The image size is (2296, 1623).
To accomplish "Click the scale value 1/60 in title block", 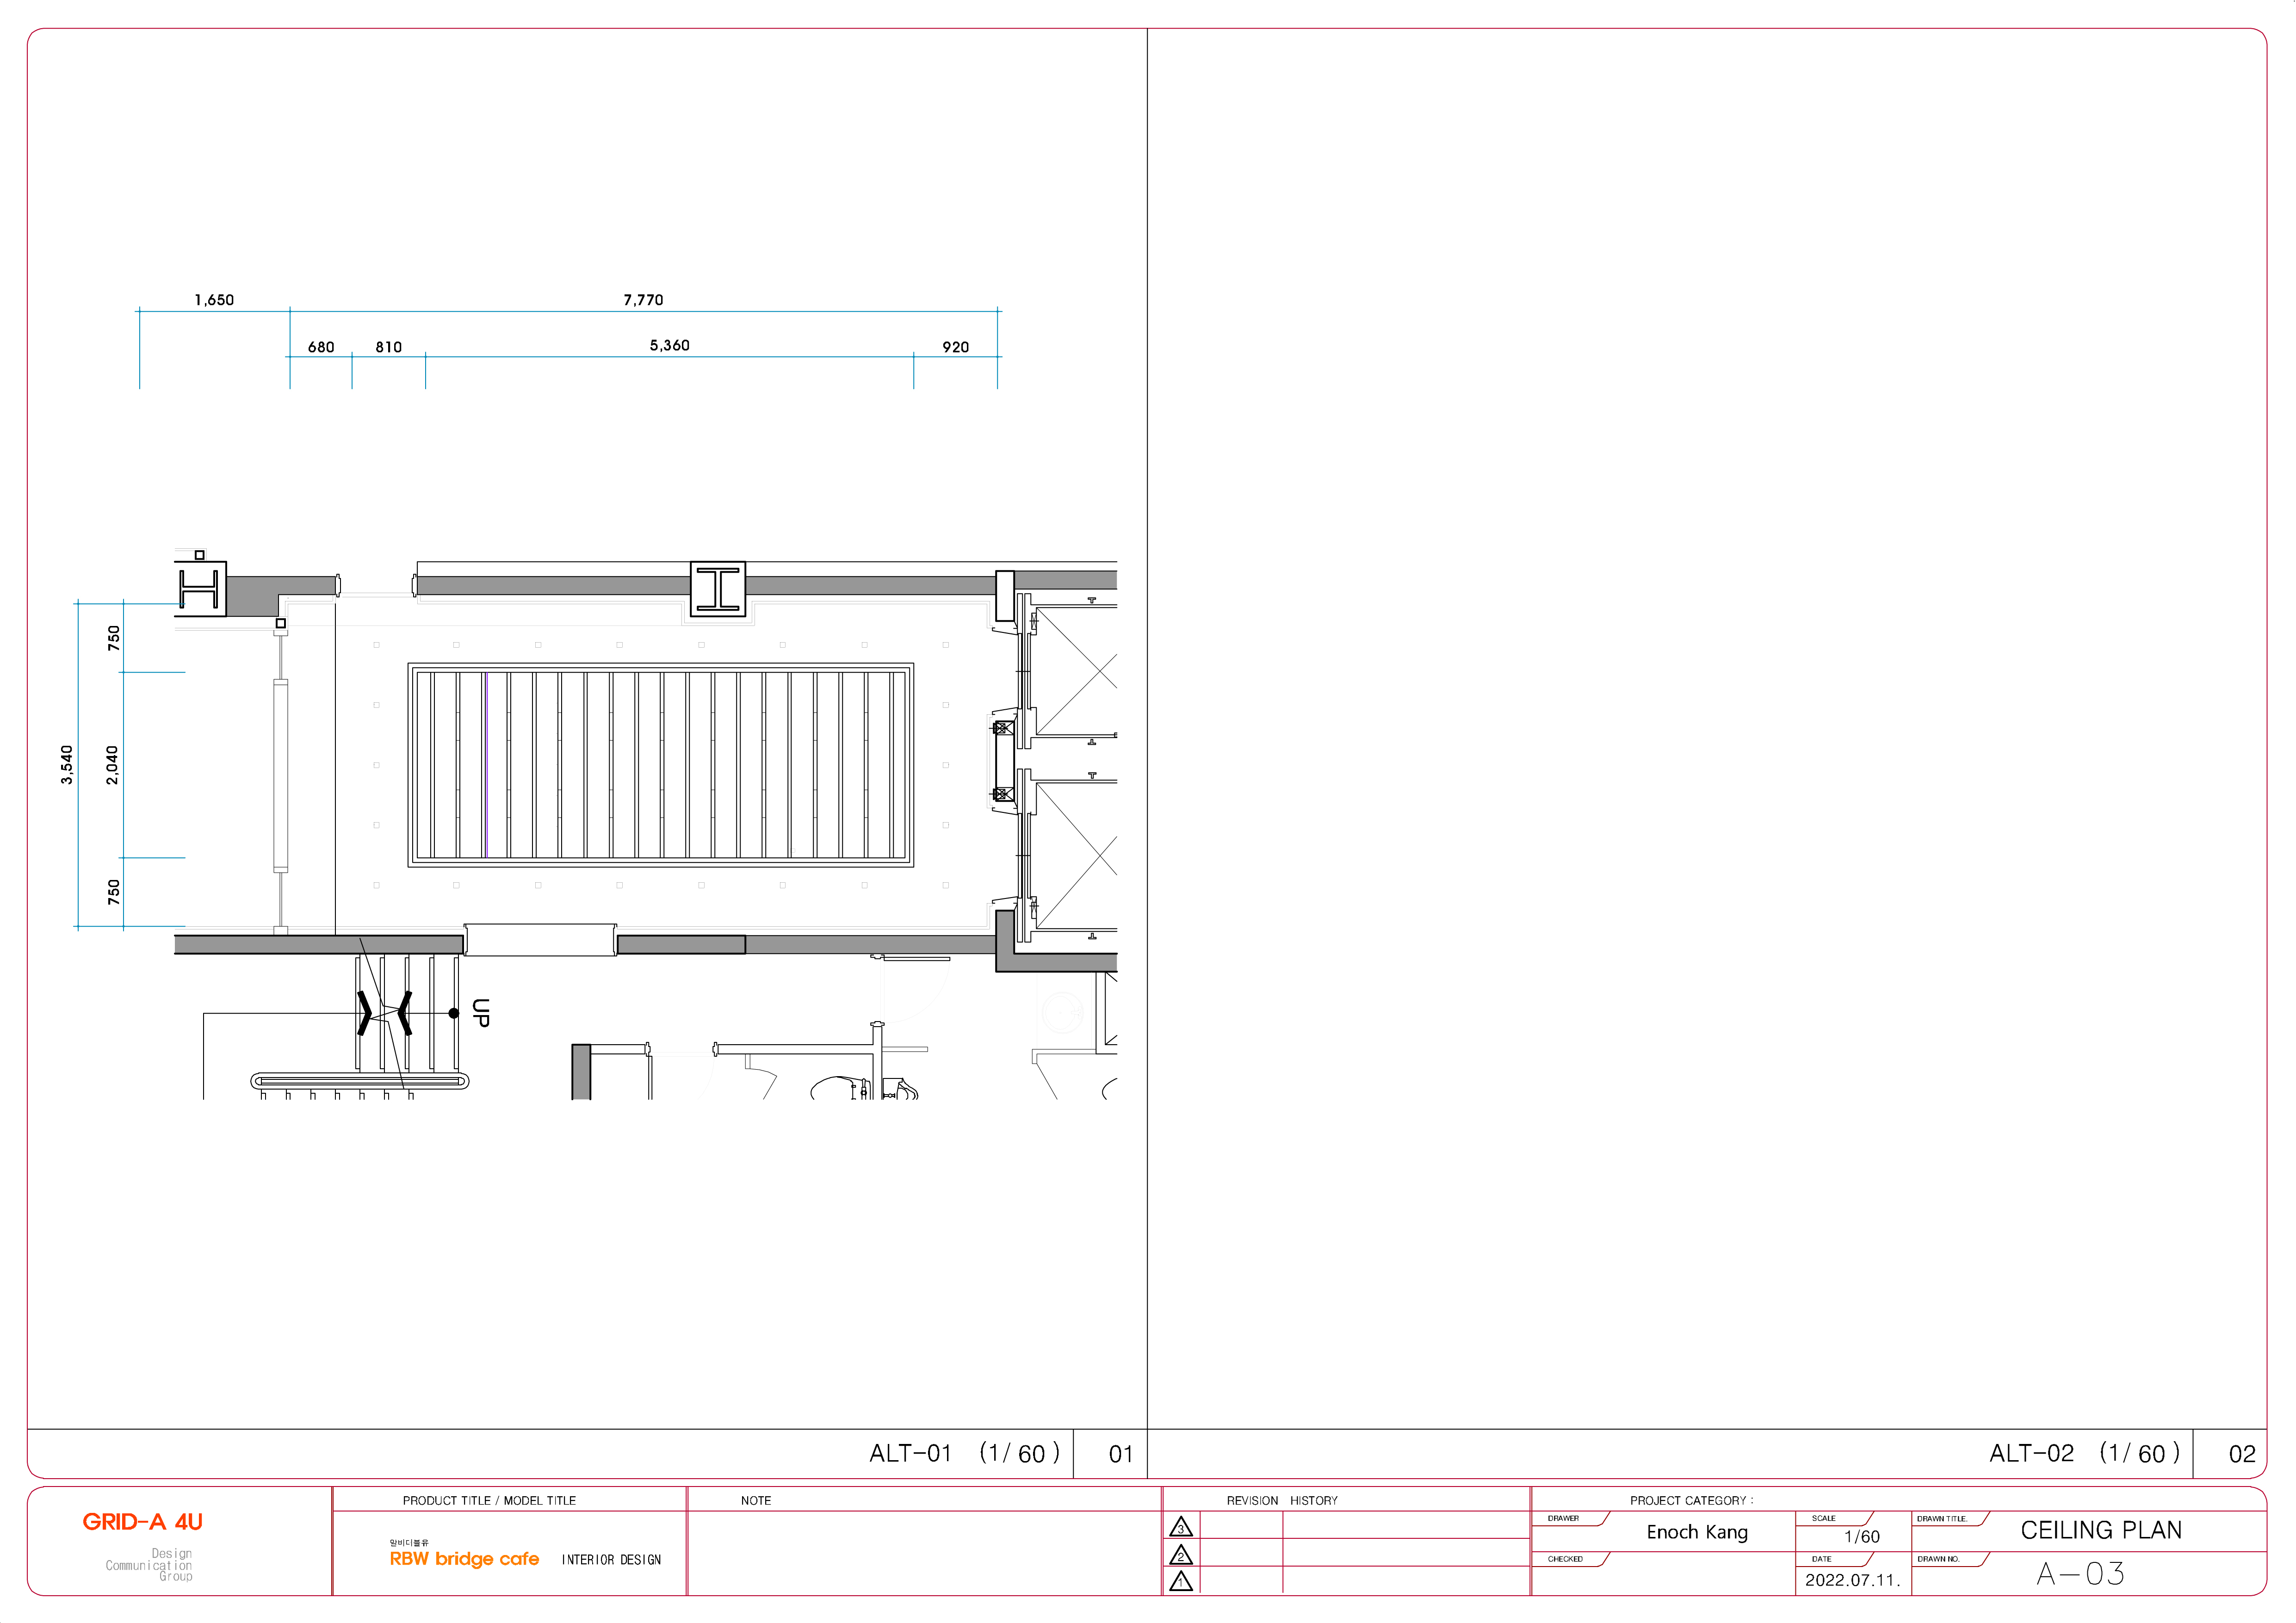I will tap(1862, 1536).
